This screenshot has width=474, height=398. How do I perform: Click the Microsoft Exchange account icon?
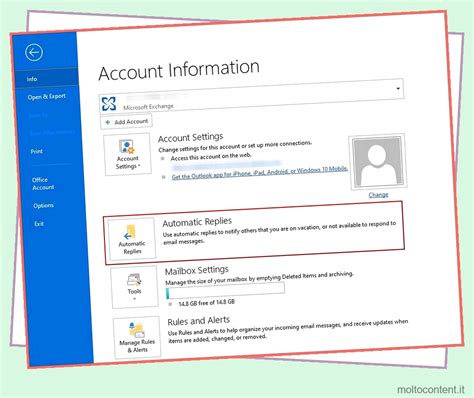[x=109, y=104]
